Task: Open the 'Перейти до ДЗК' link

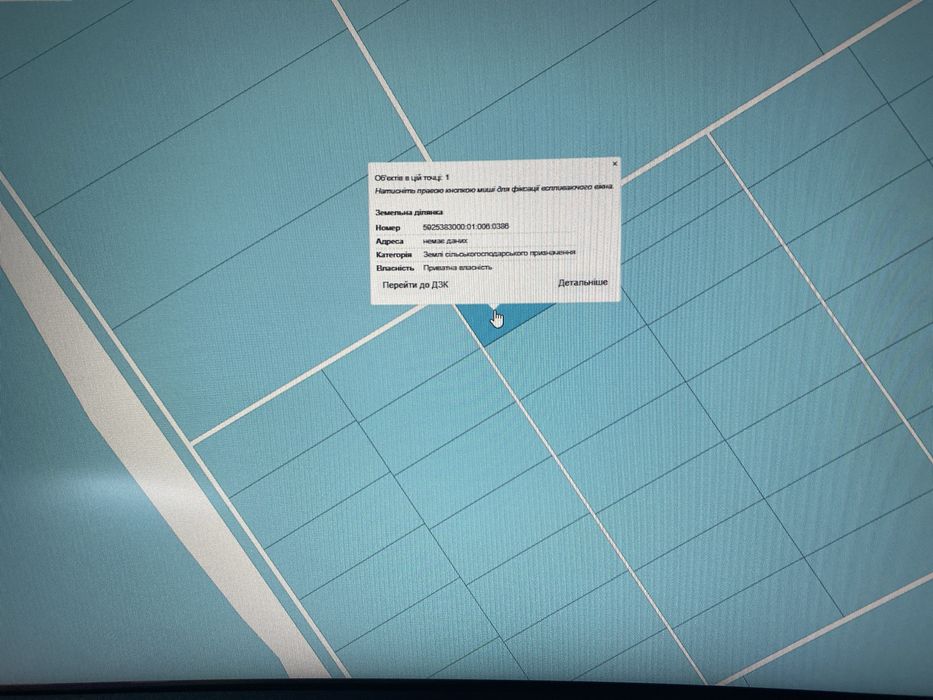Action: [415, 285]
